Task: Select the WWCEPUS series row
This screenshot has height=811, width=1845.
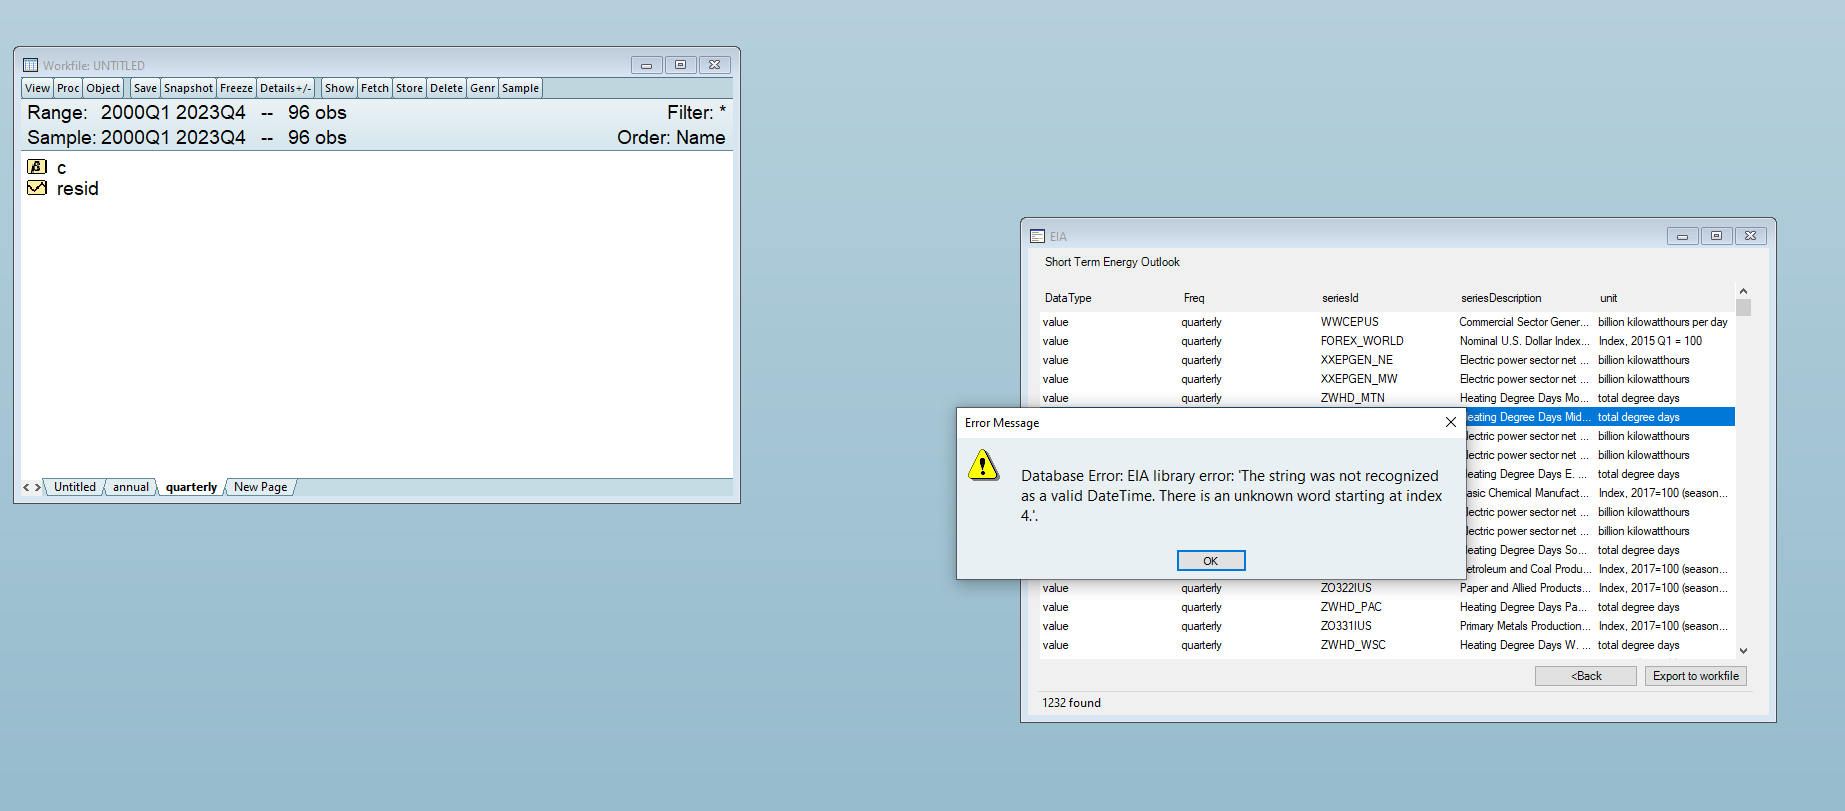Action: pyautogui.click(x=1349, y=322)
